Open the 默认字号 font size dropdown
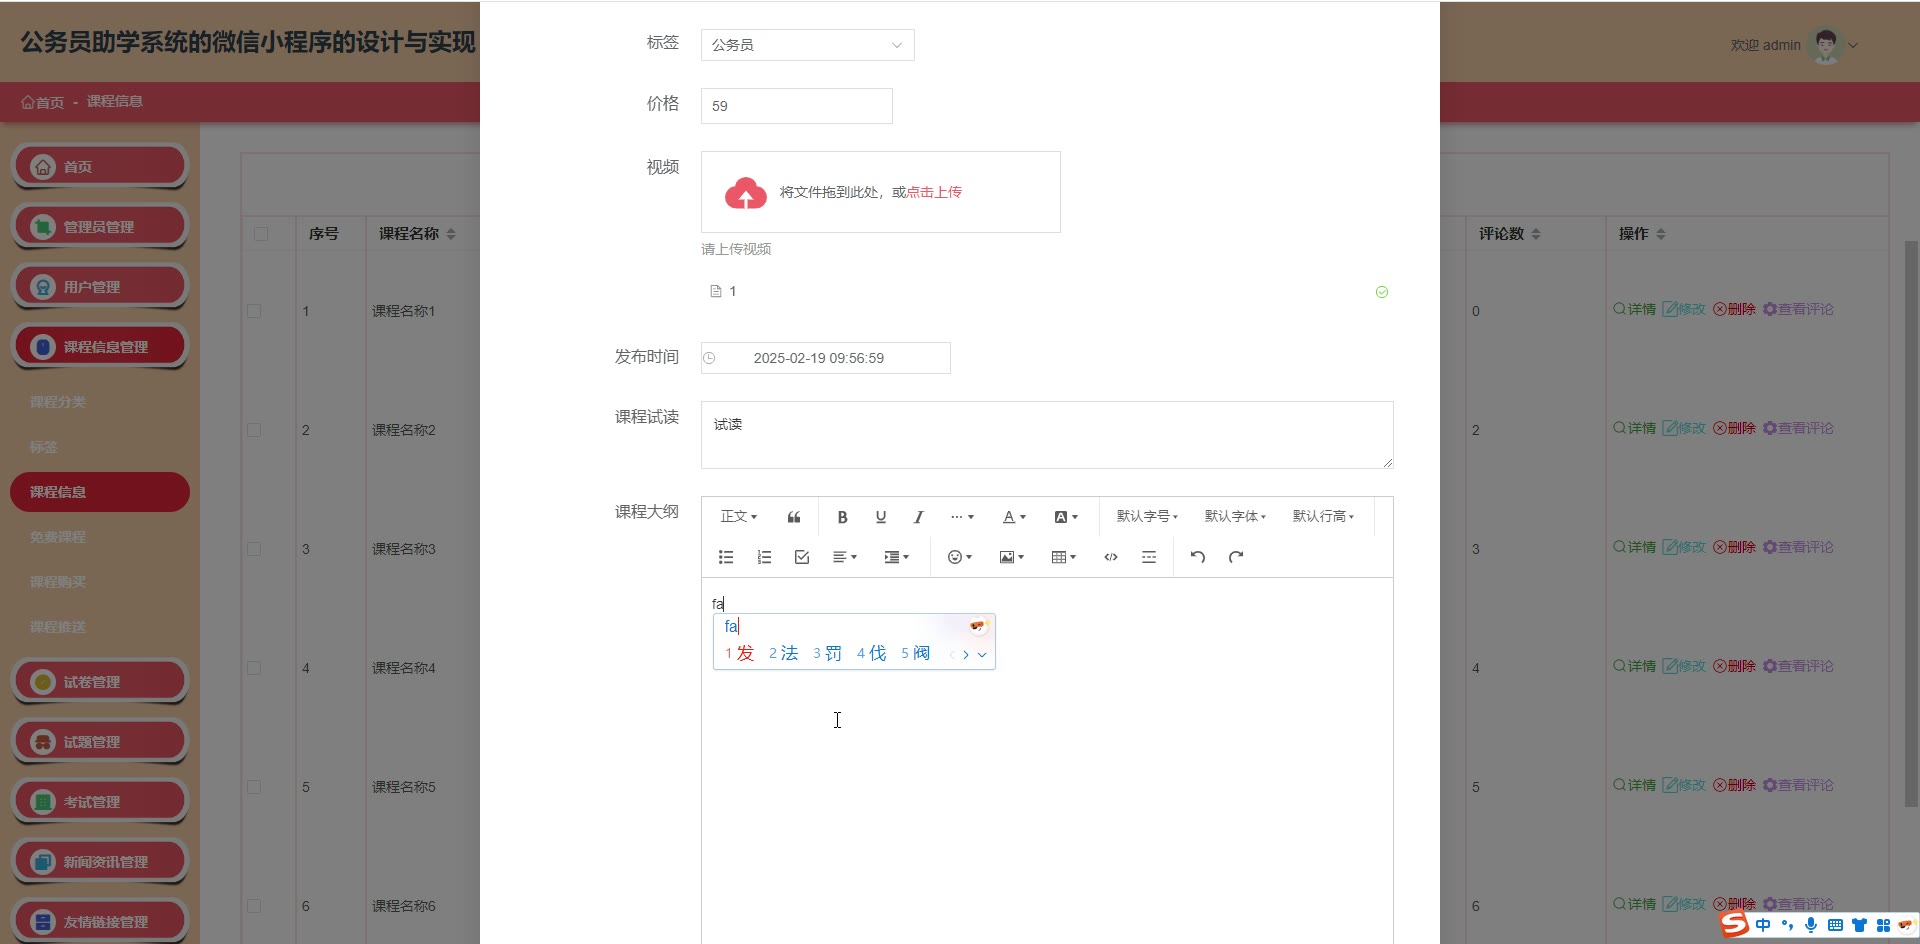This screenshot has height=944, width=1920. [1147, 517]
